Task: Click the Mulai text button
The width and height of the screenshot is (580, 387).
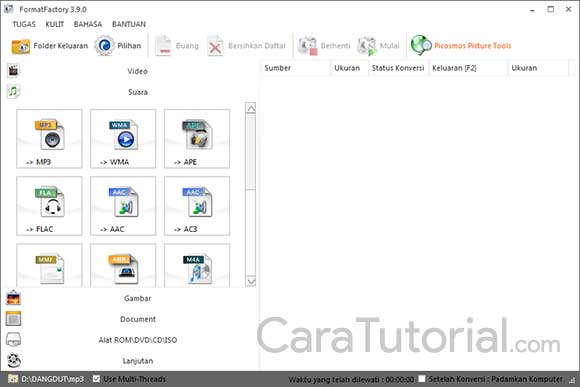Action: click(390, 46)
